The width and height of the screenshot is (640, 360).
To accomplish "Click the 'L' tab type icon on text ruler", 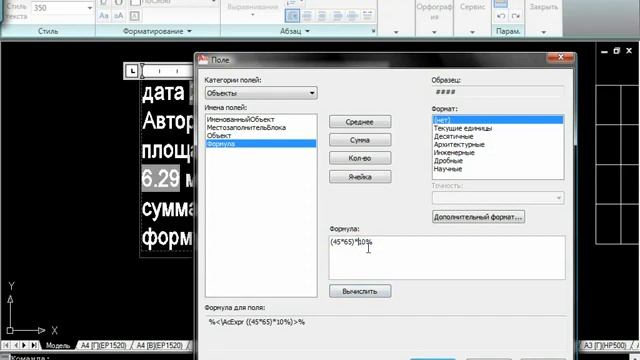I will point(132,71).
